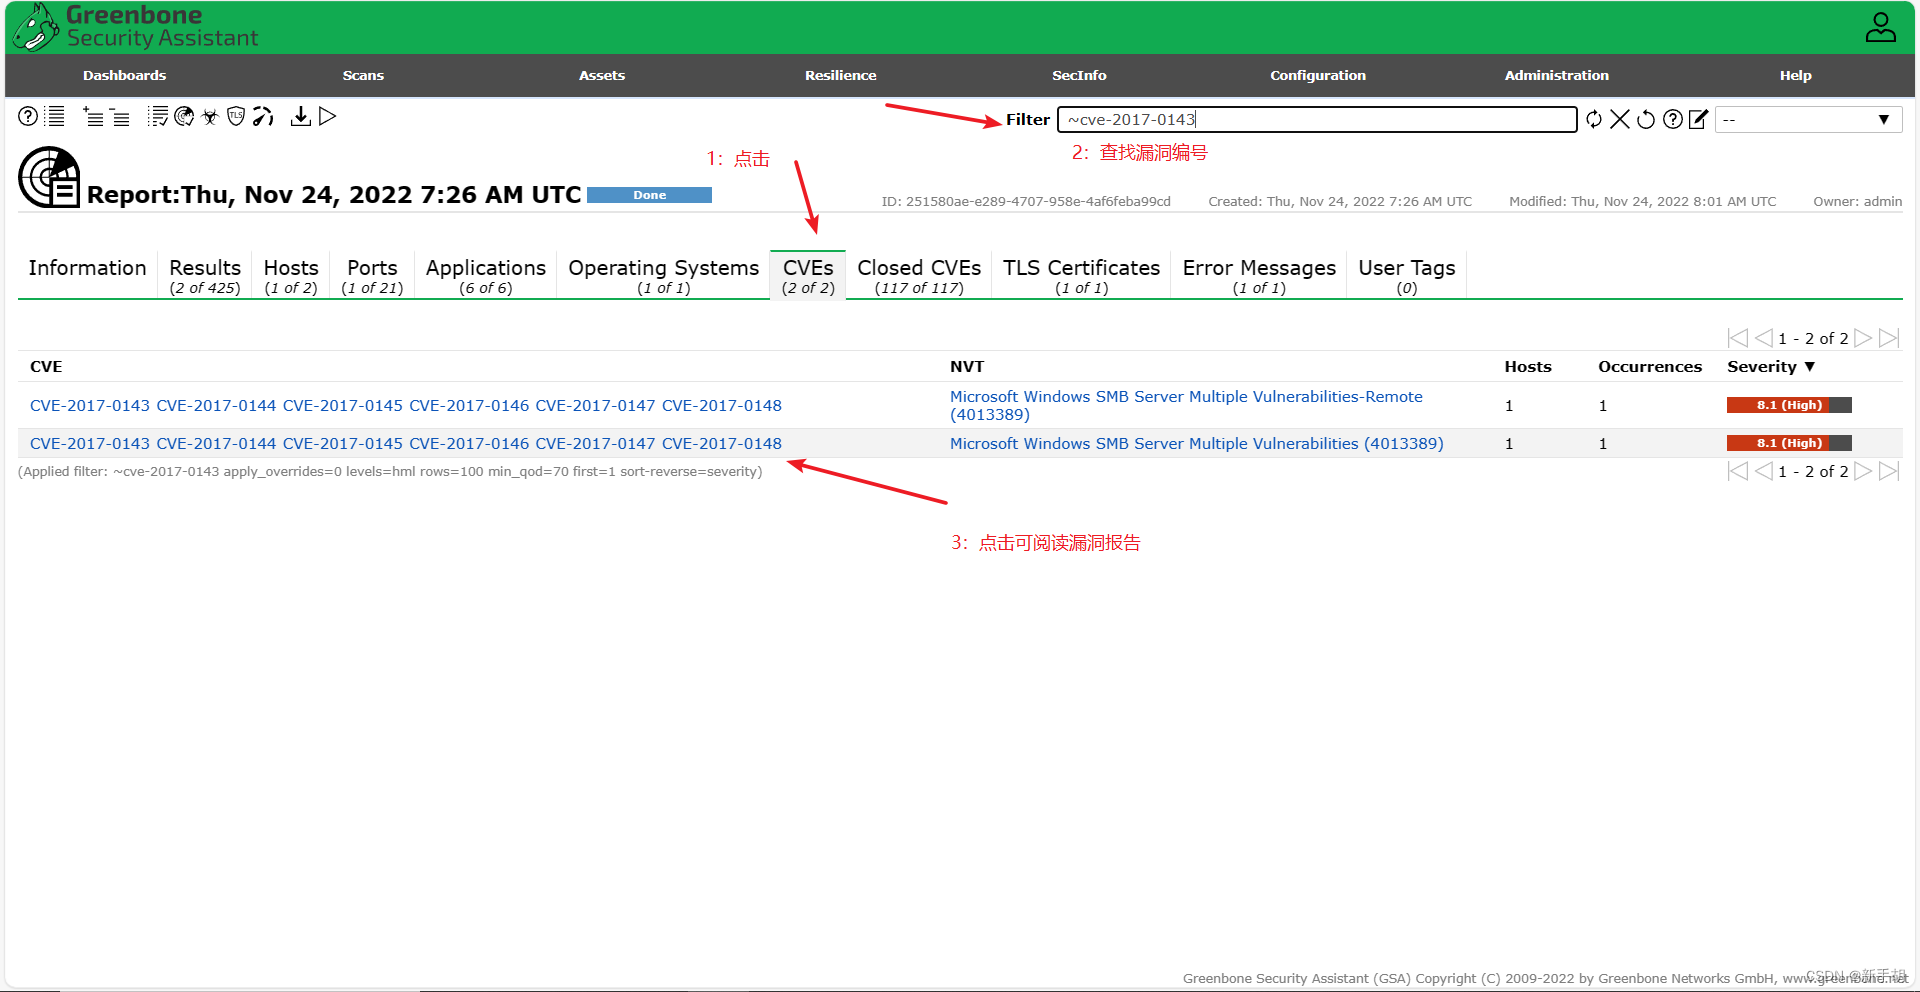Sort table by Severity column

point(1770,366)
